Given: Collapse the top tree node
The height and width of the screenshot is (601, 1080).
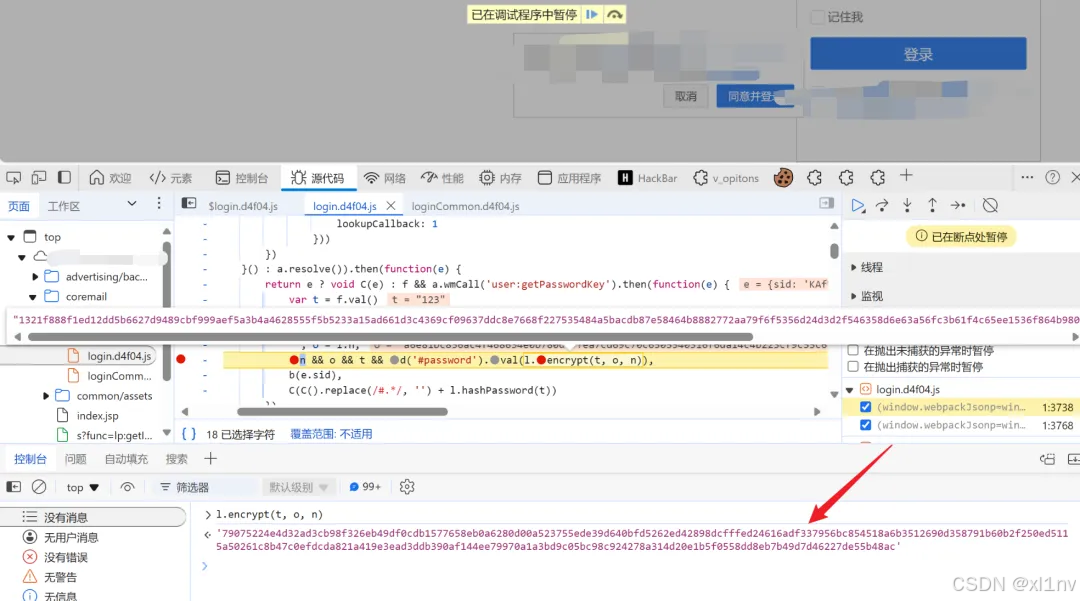Looking at the screenshot, I should 11,237.
